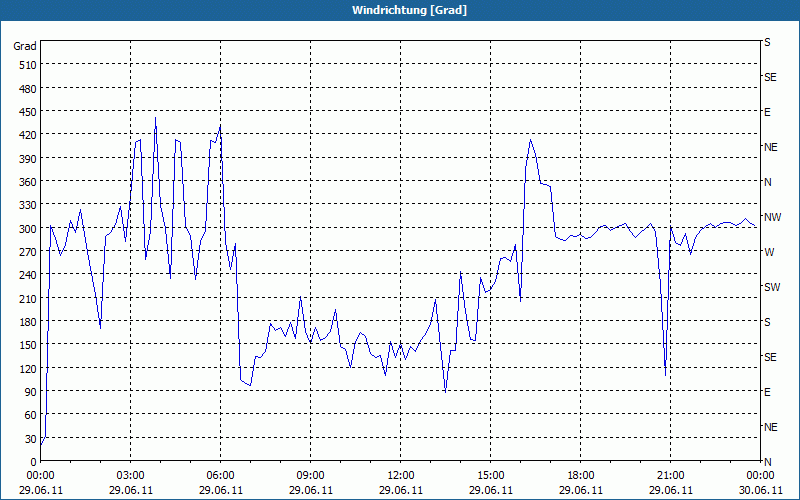Select the N compass label beside the 360 gridline
This screenshot has width=800, height=500.
[x=767, y=182]
